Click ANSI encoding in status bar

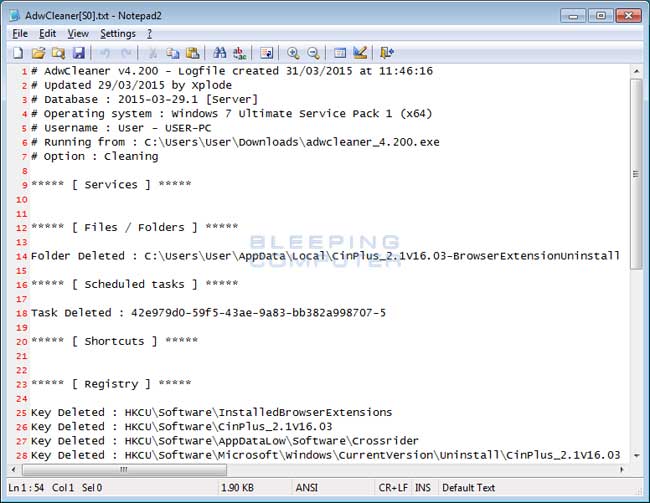[x=308, y=488]
